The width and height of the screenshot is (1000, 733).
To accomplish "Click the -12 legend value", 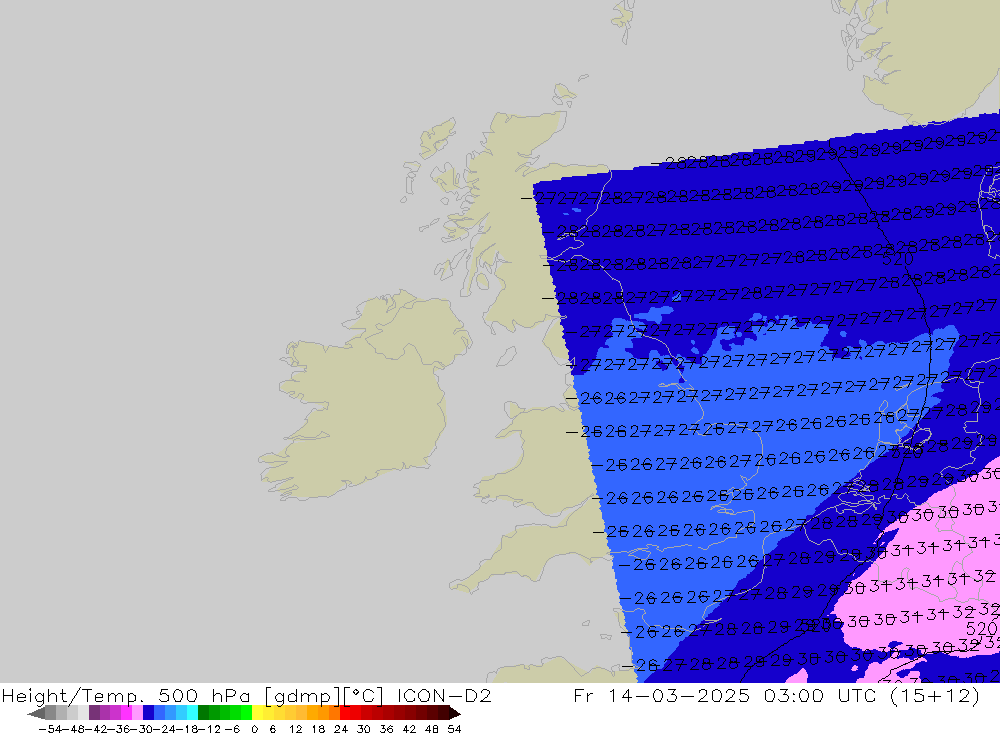I will coord(210,729).
